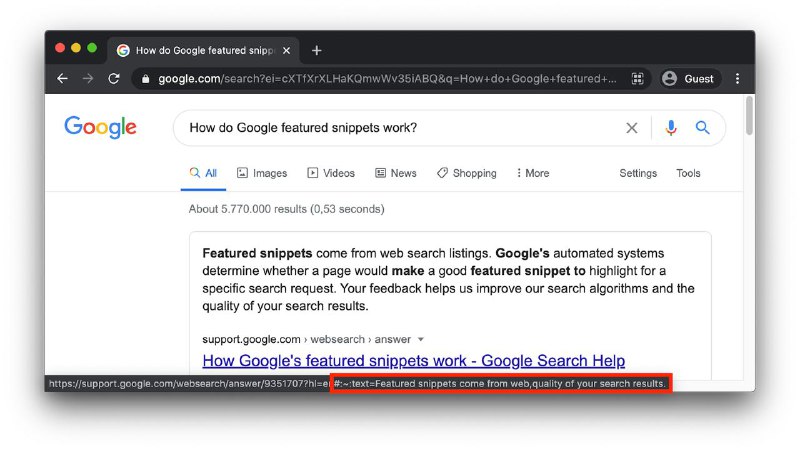Close the 'How do Google featured' tab
The height and width of the screenshot is (451, 800).
287,51
